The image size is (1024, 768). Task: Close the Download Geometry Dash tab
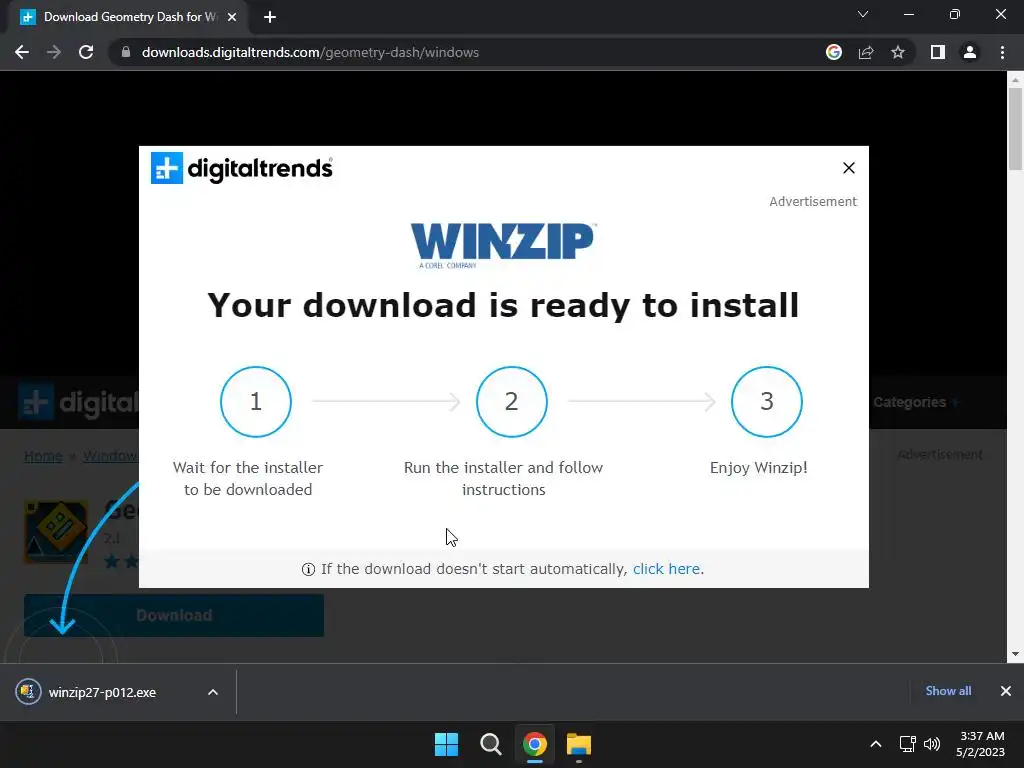[232, 17]
